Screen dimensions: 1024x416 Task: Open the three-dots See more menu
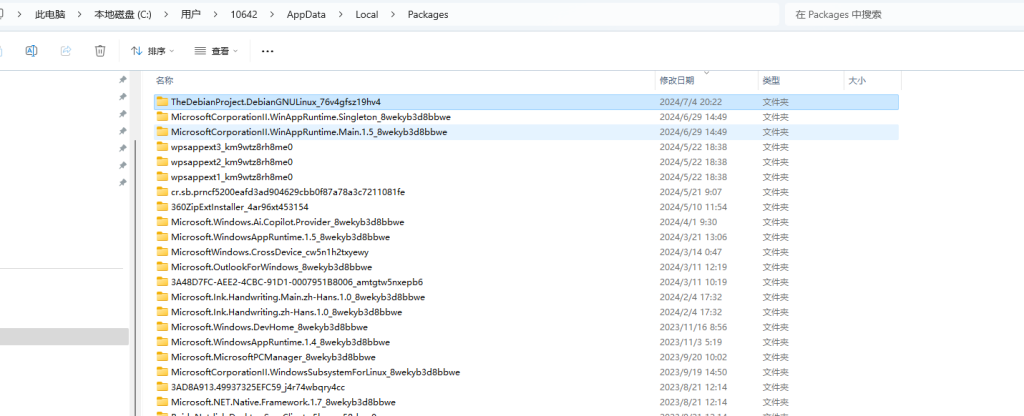[x=267, y=50]
